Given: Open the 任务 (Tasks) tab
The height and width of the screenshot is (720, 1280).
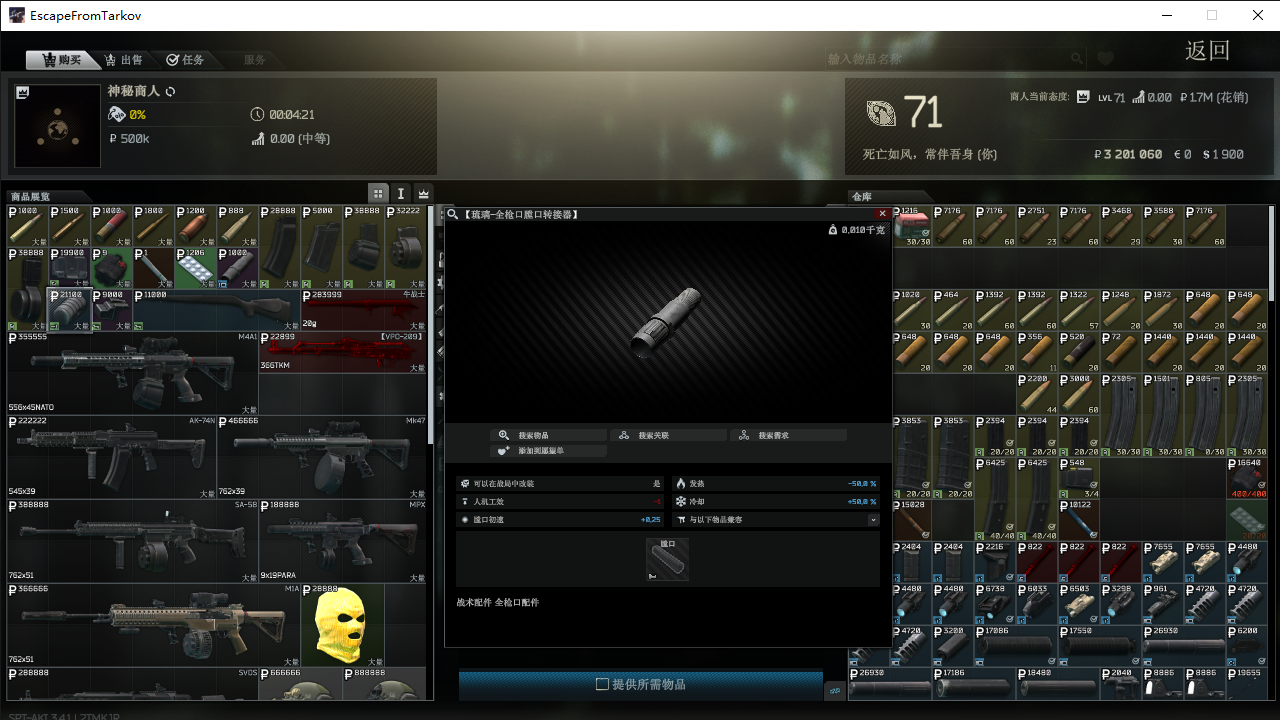Looking at the screenshot, I should tap(185, 60).
